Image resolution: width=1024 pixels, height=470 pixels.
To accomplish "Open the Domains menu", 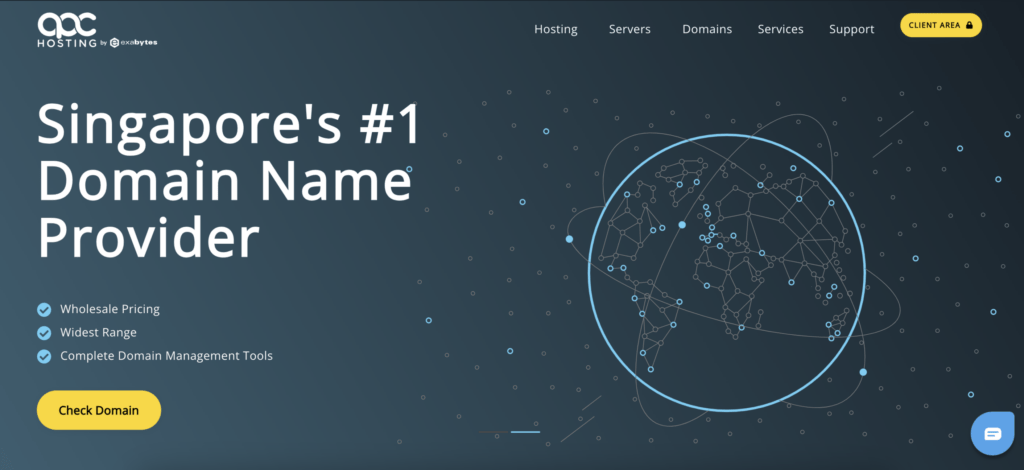I will (x=707, y=29).
